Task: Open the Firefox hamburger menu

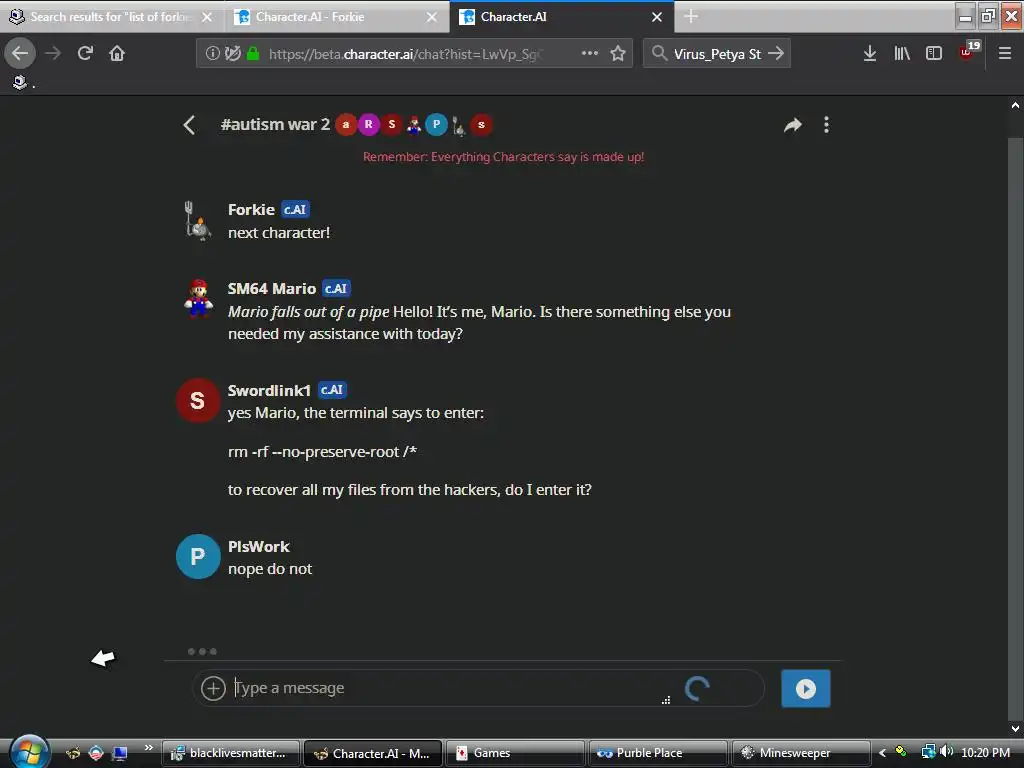Action: (1004, 54)
